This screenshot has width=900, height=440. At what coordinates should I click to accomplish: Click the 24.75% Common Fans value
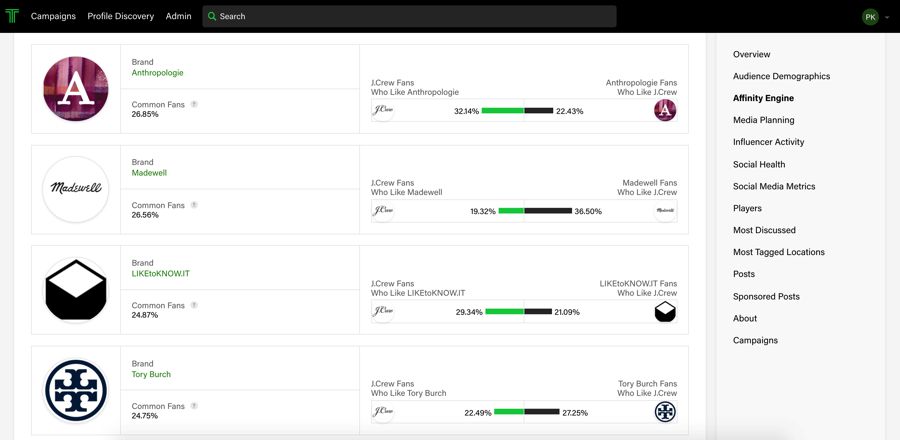tap(145, 415)
